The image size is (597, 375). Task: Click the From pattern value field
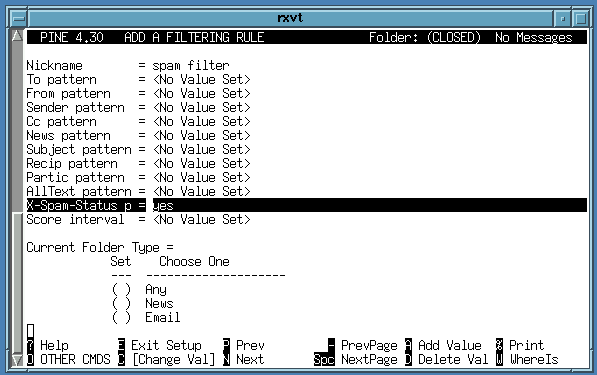tap(202, 94)
